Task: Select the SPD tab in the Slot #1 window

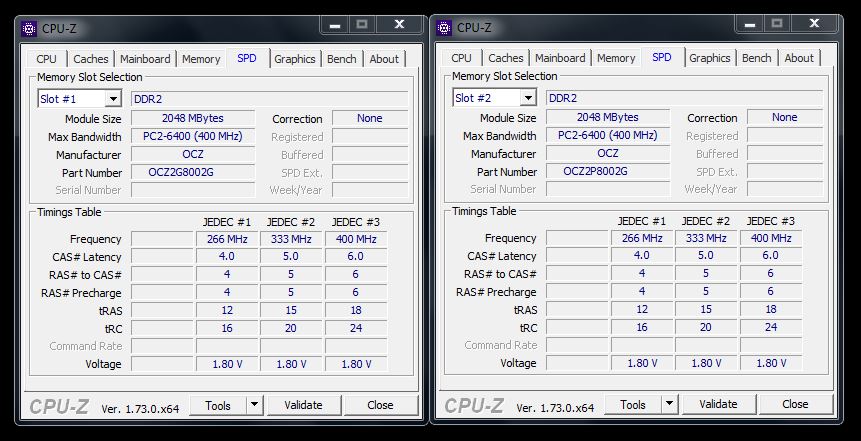Action: 247,58
